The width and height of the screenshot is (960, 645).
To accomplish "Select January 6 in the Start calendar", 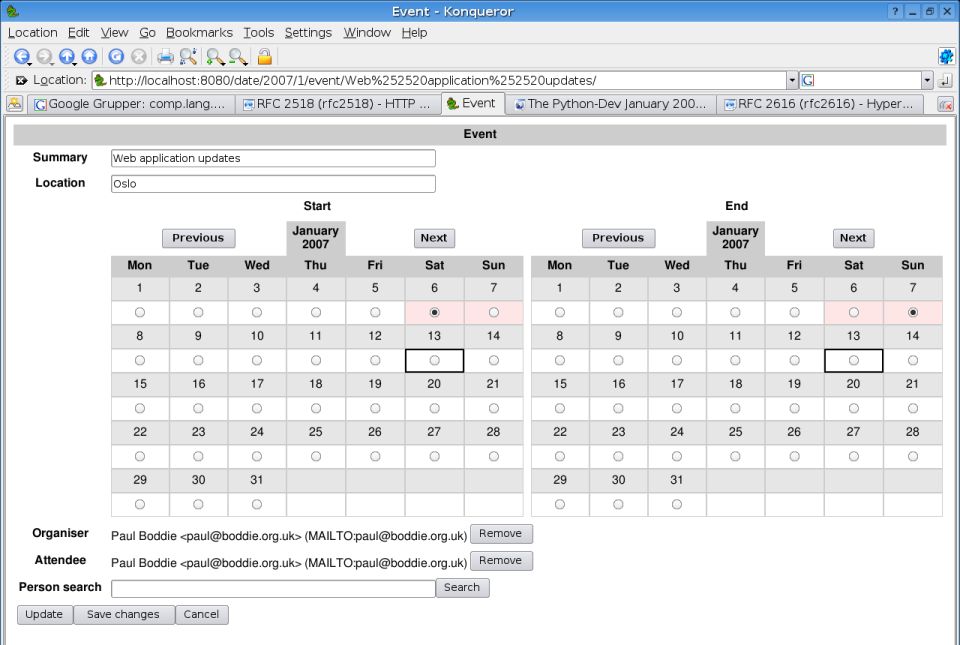I will (434, 312).
